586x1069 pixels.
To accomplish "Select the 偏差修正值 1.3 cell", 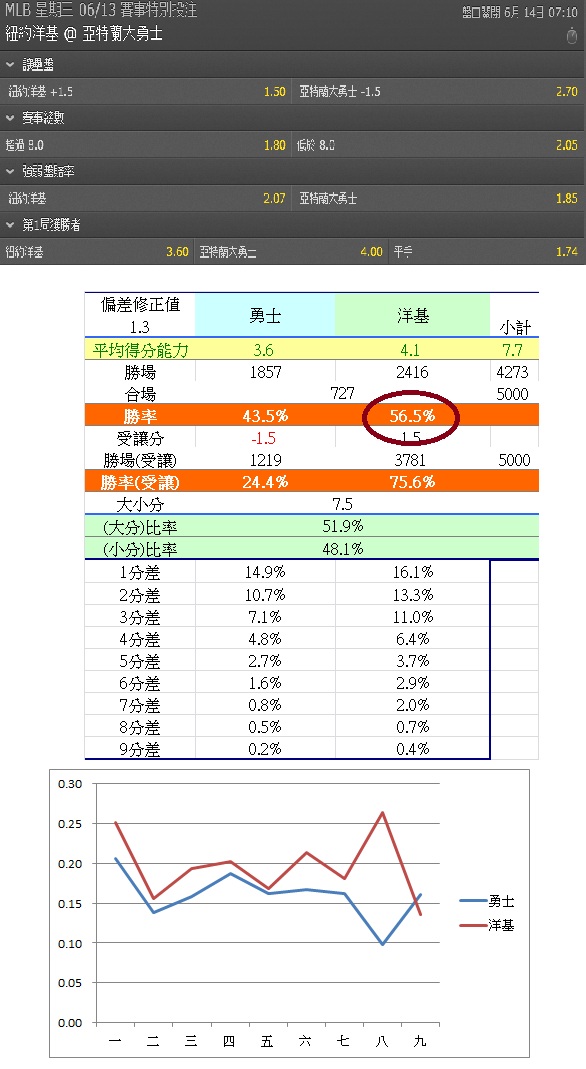I will [x=140, y=315].
